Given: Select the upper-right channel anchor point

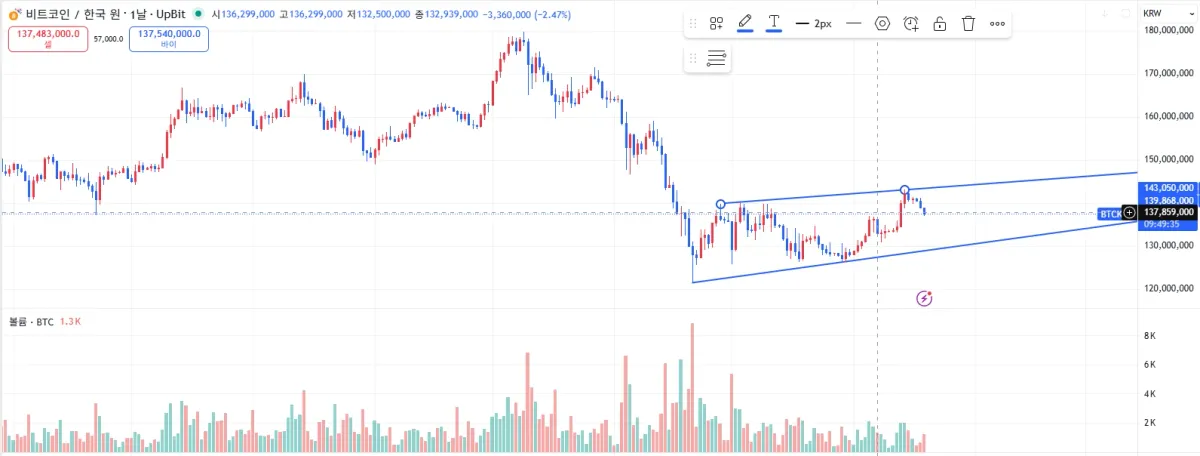Looking at the screenshot, I should [x=905, y=190].
